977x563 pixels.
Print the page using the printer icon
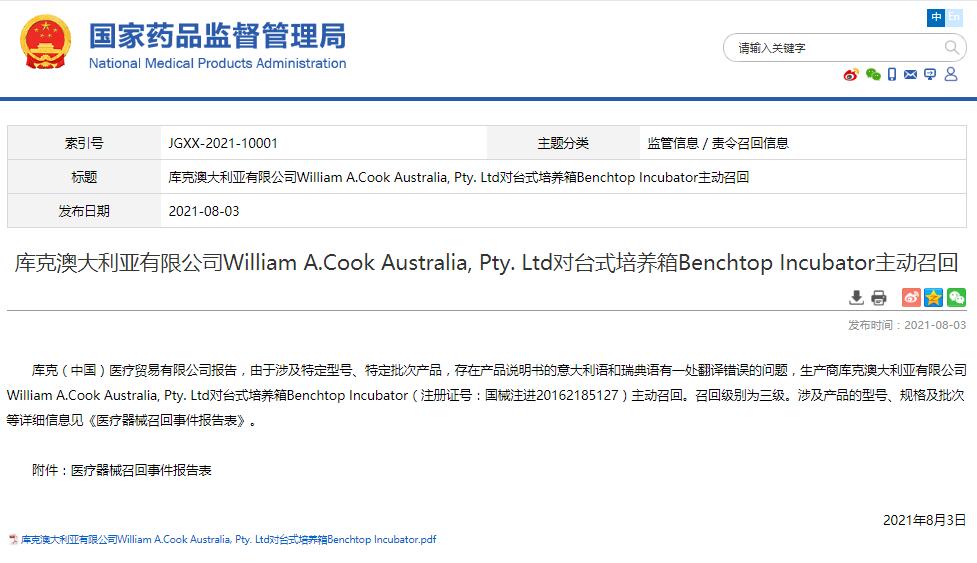click(x=879, y=298)
